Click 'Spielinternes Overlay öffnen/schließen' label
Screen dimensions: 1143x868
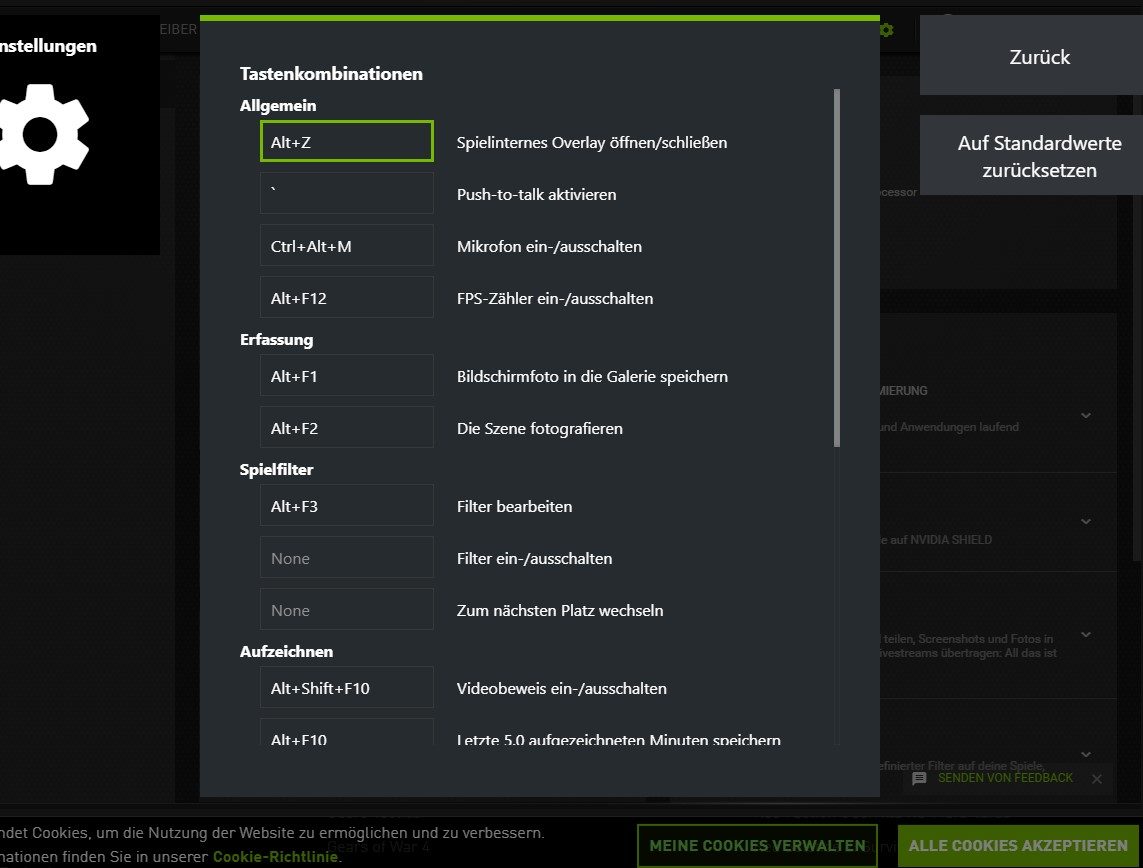(592, 142)
